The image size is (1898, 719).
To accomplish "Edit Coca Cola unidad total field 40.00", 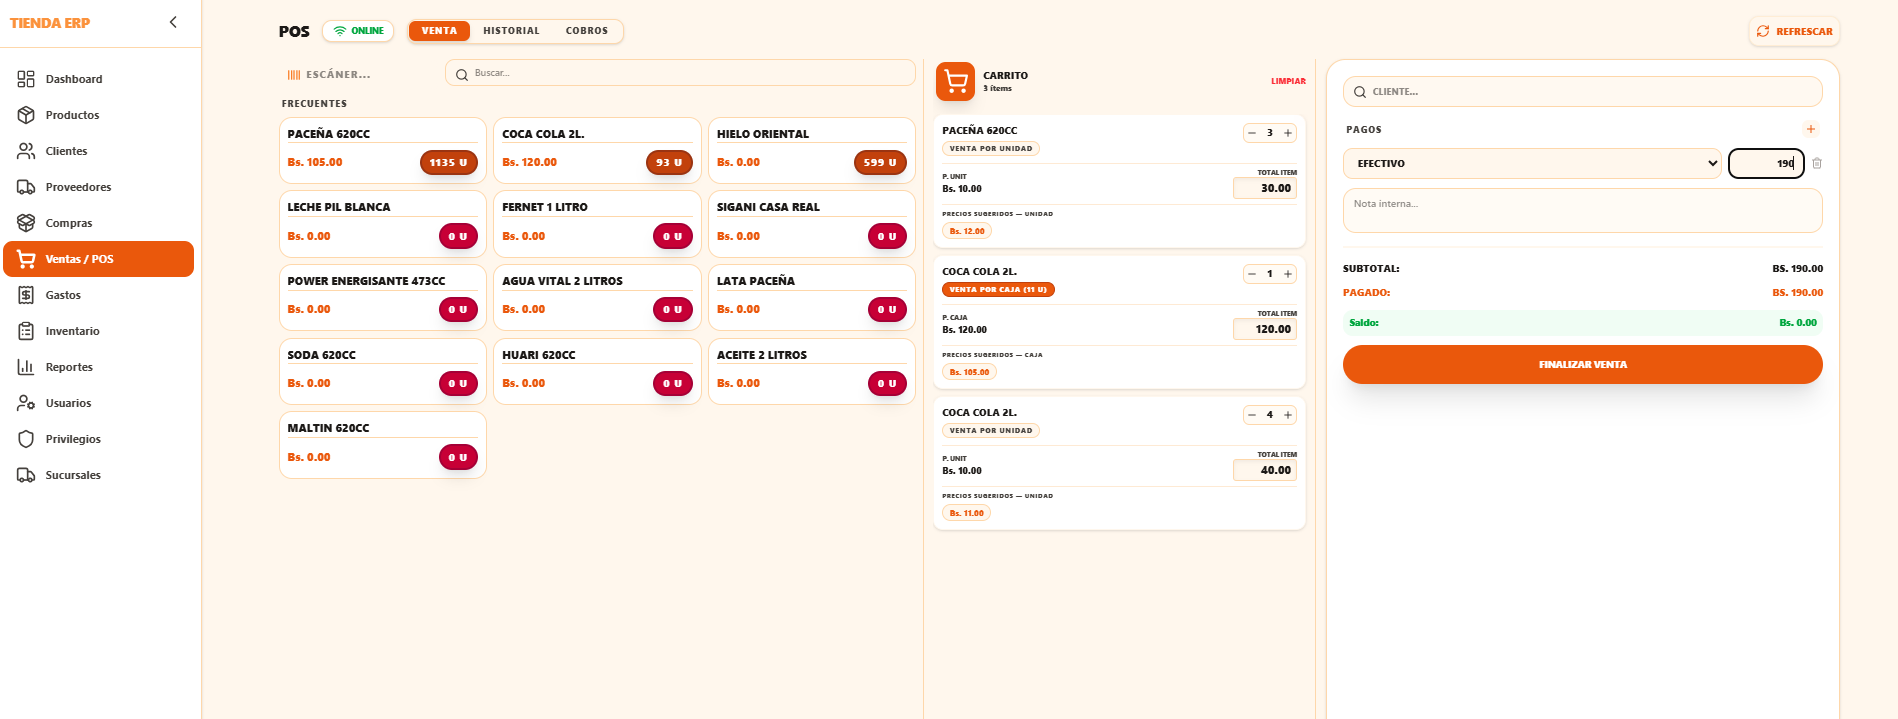I will tap(1265, 470).
